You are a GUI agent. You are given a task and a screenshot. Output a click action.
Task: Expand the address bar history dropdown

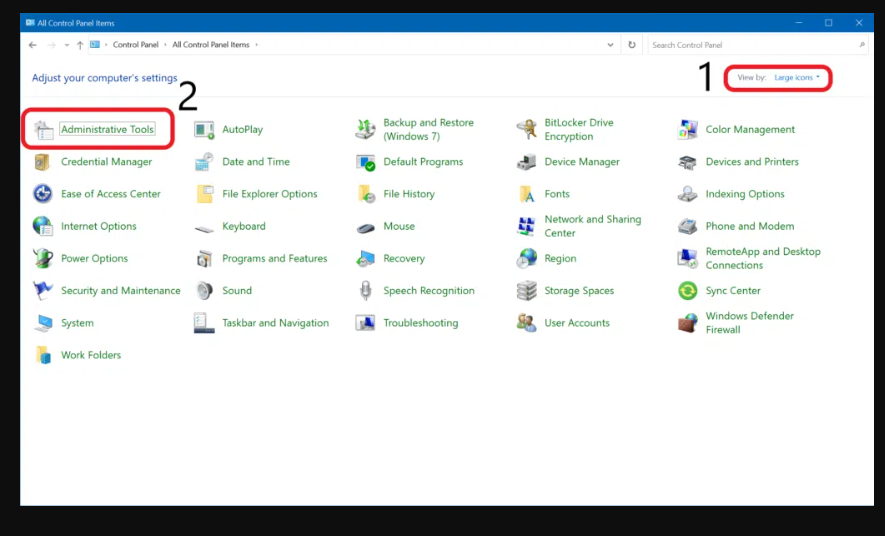coord(611,45)
